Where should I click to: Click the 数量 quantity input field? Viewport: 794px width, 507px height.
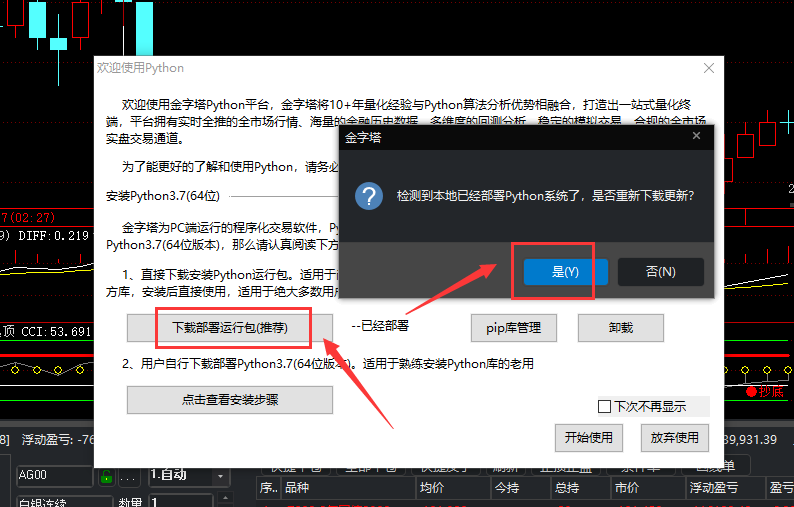click(181, 501)
